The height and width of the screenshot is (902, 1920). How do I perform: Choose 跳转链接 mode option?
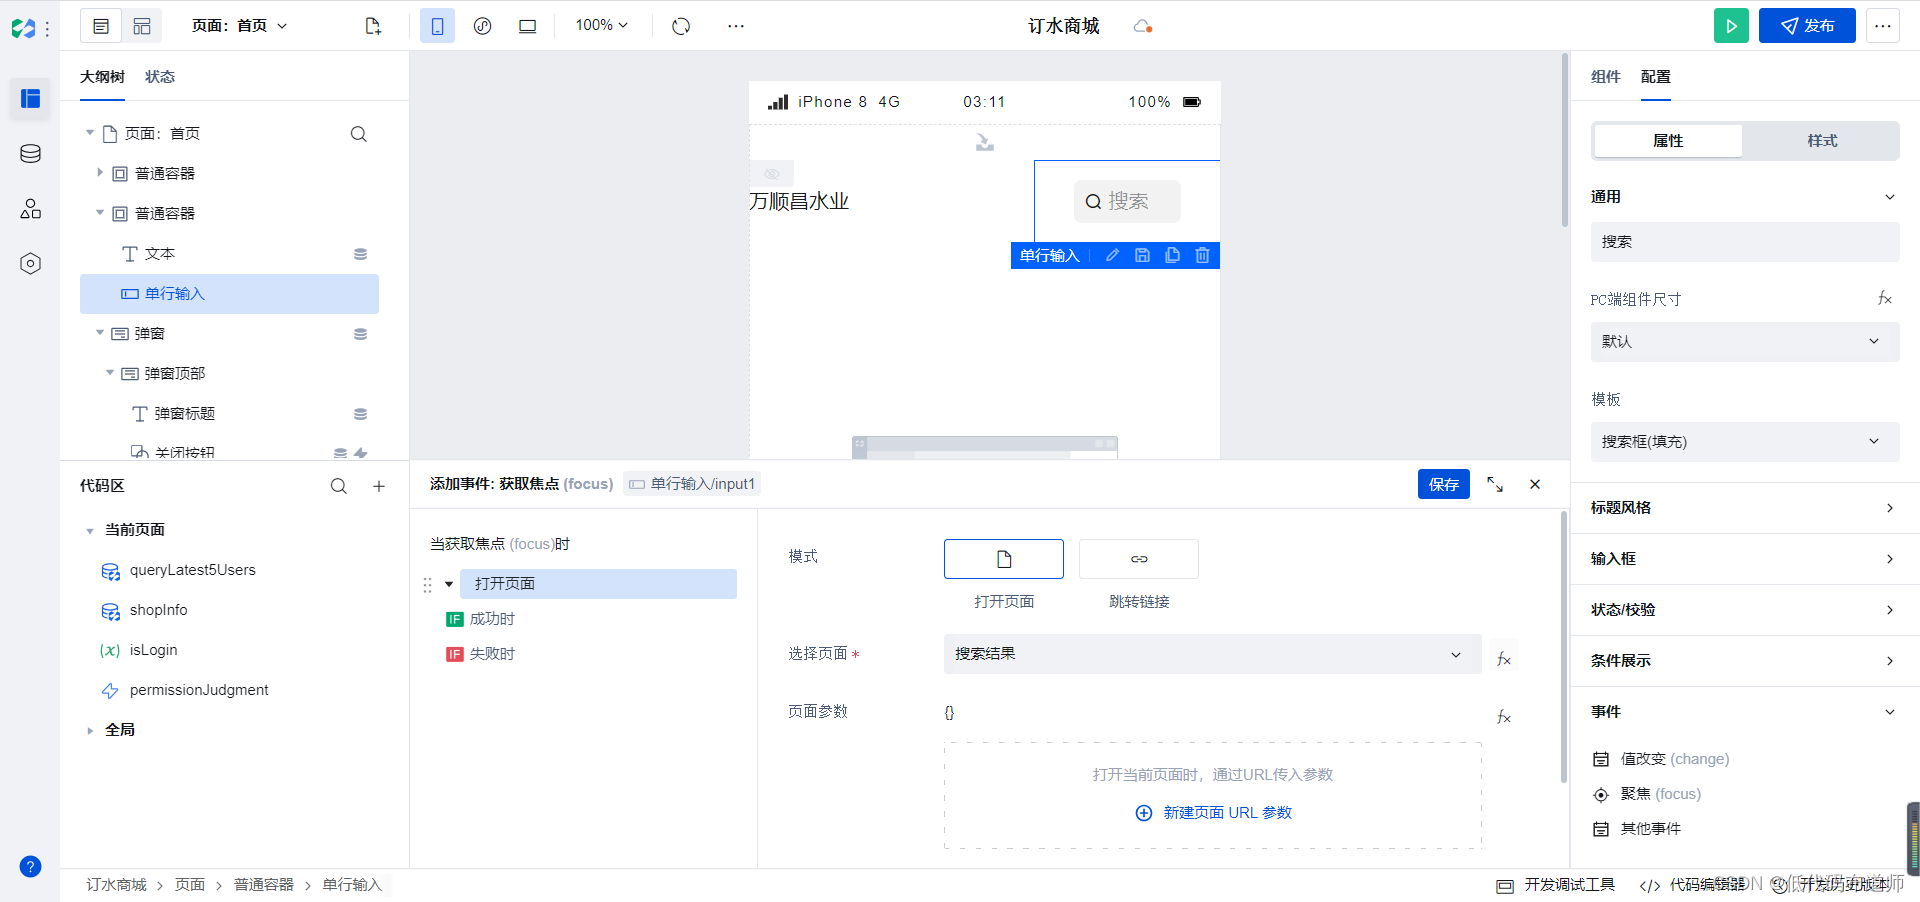[x=1138, y=559]
